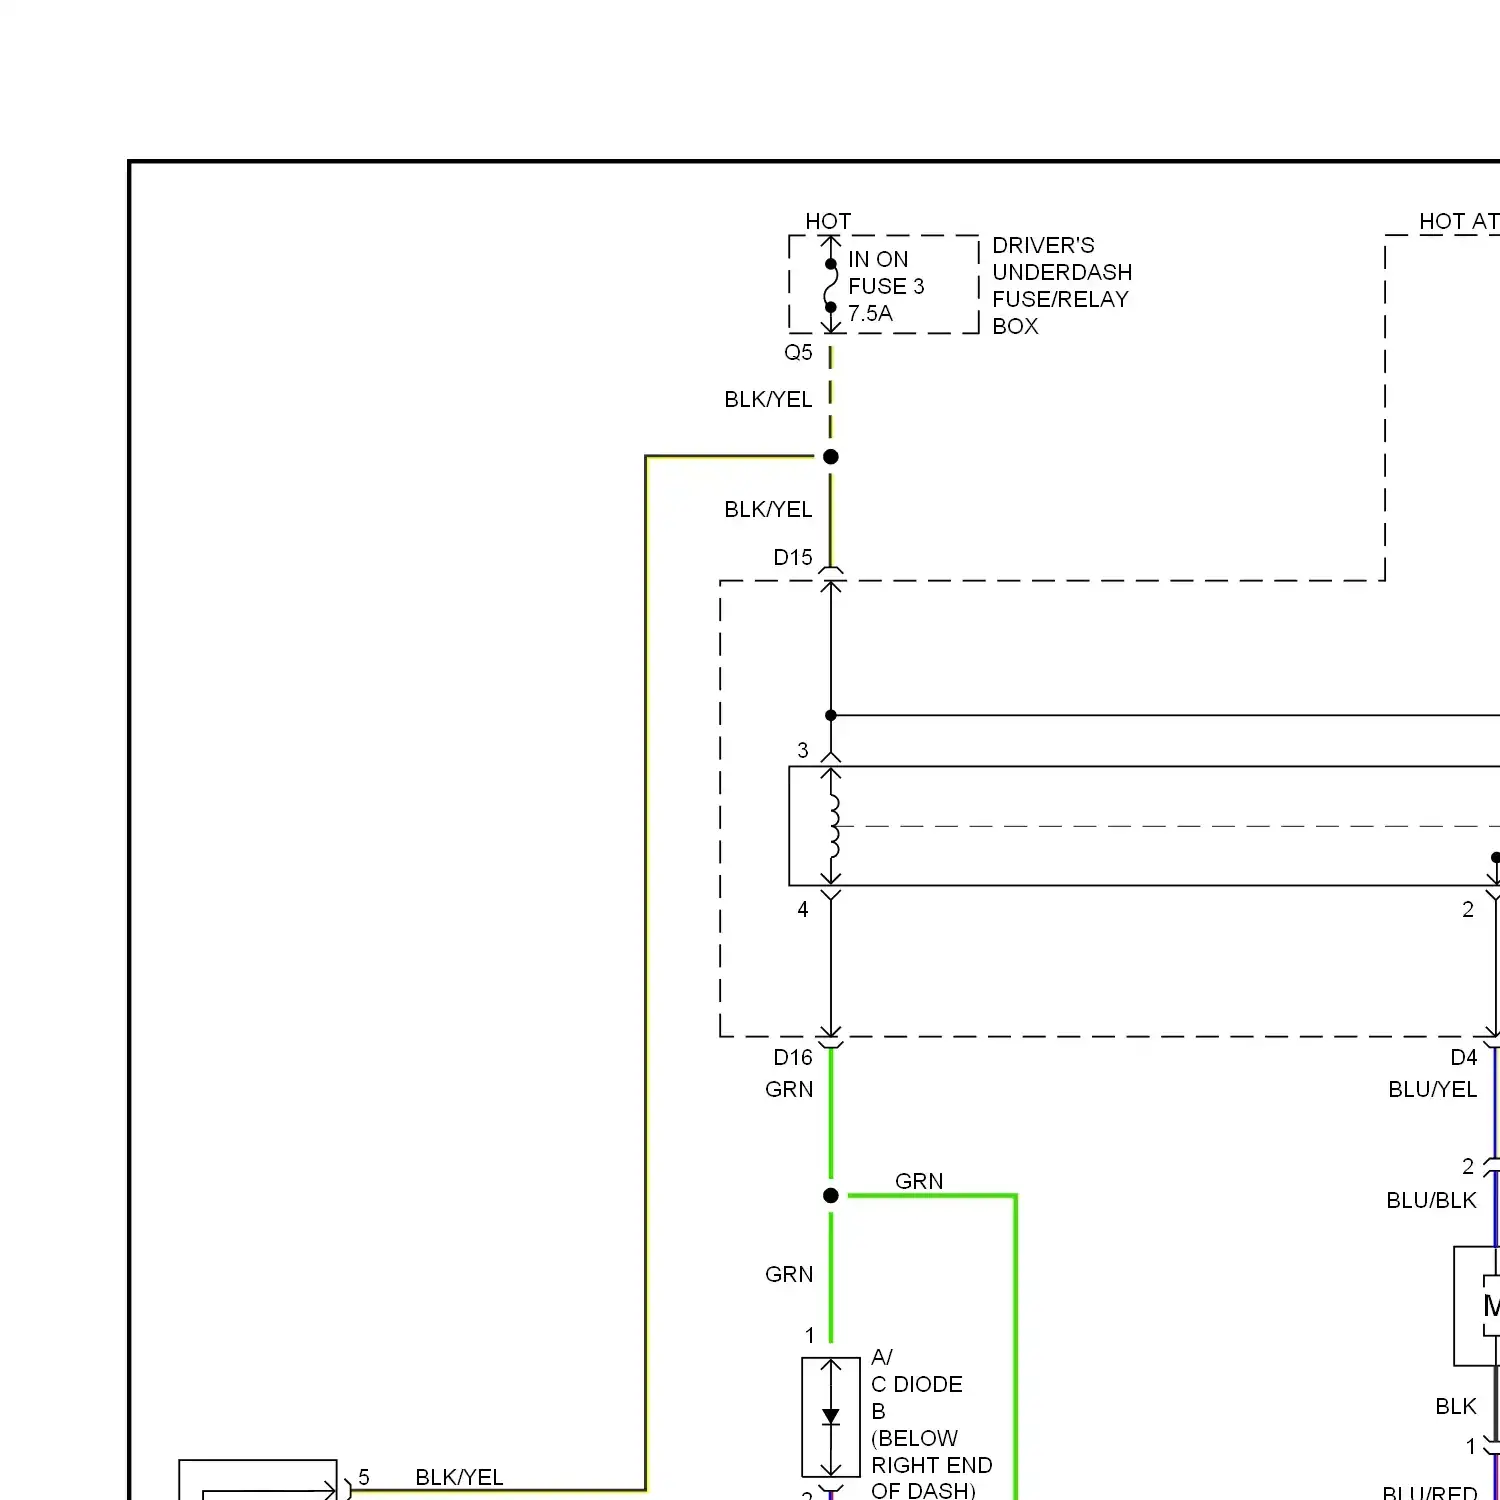Click the fuse symbol inside the underdash box

(x=831, y=285)
